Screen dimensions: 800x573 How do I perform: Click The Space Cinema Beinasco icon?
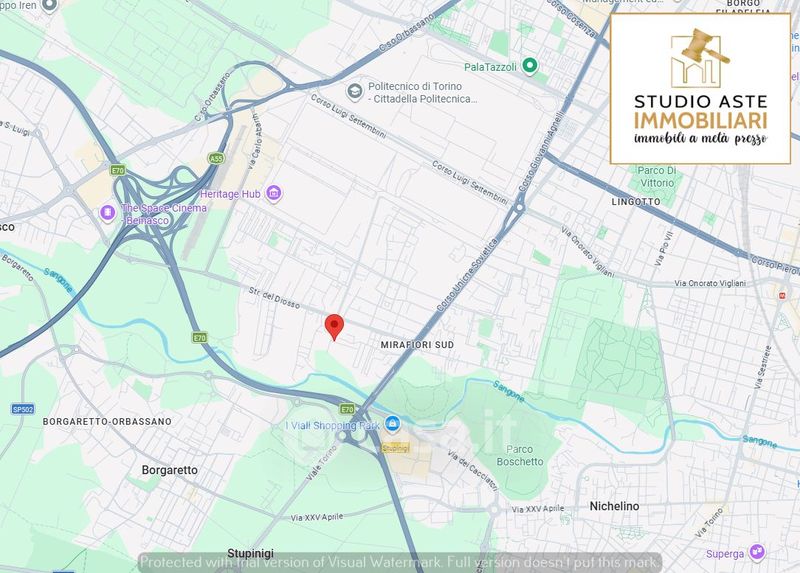pos(108,213)
